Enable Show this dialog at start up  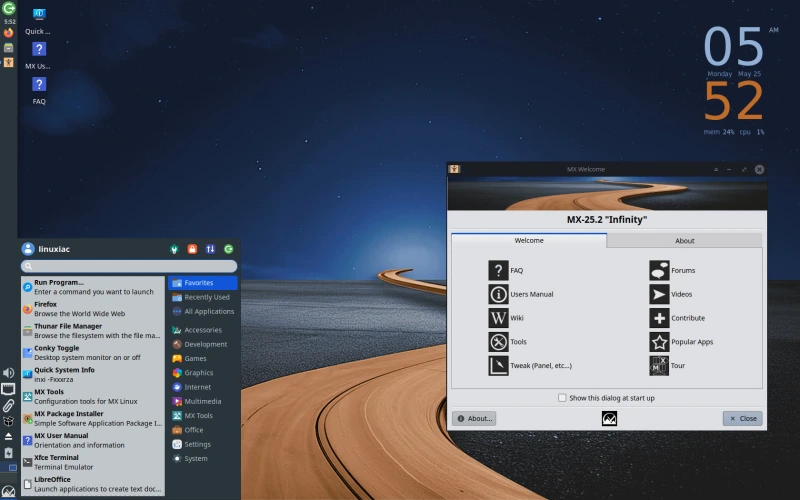(x=562, y=398)
